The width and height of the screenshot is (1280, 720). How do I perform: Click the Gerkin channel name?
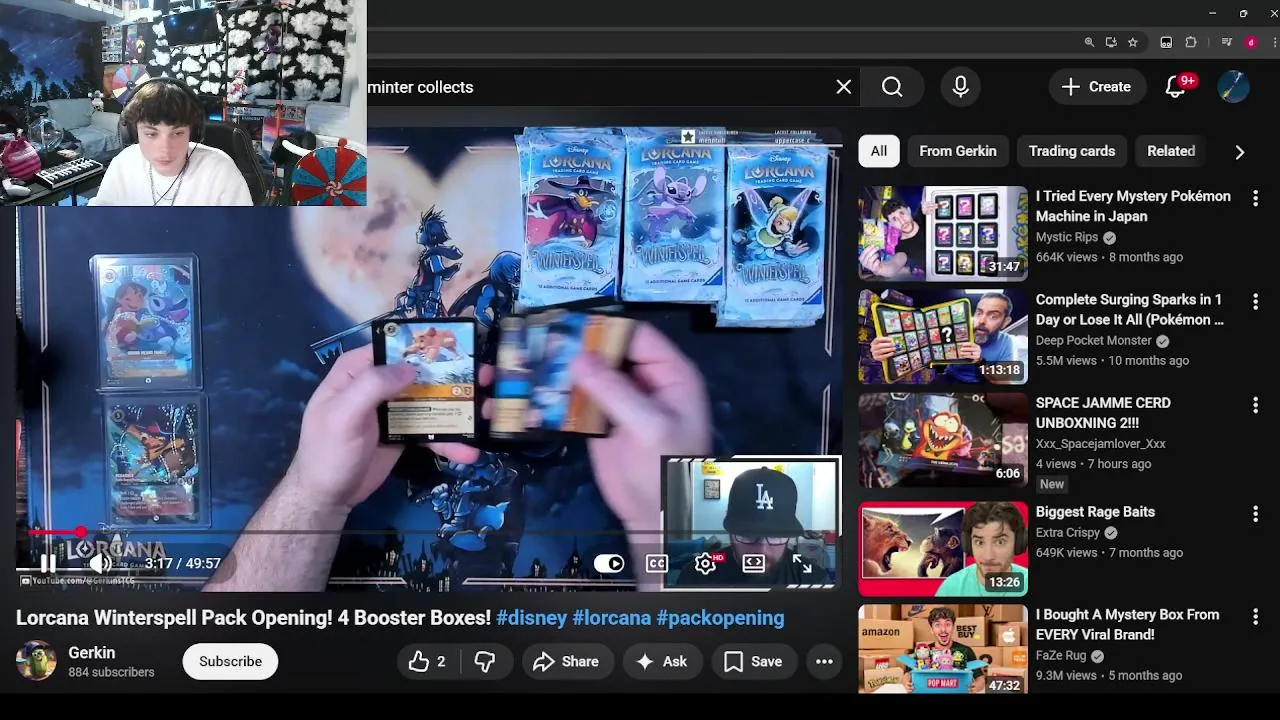pyautogui.click(x=92, y=653)
